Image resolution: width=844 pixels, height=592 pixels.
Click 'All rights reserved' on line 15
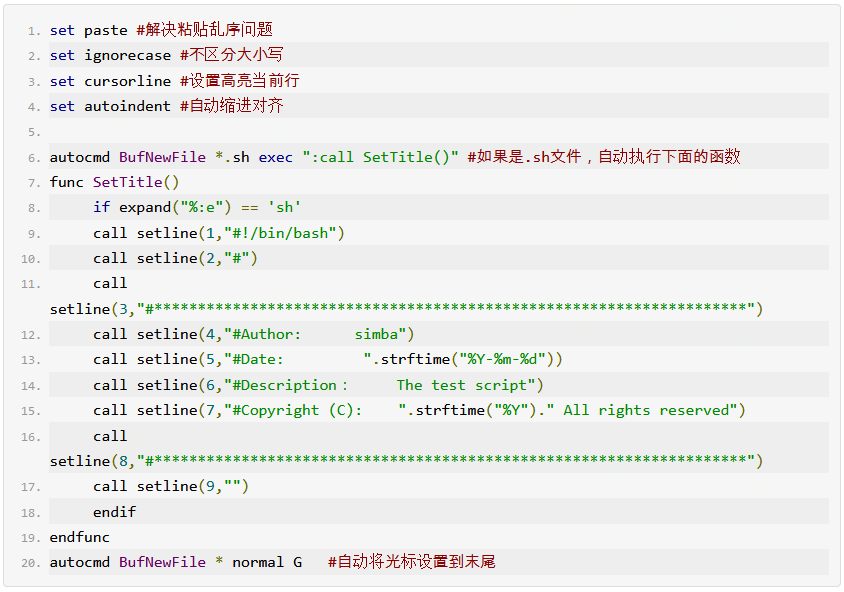(646, 411)
